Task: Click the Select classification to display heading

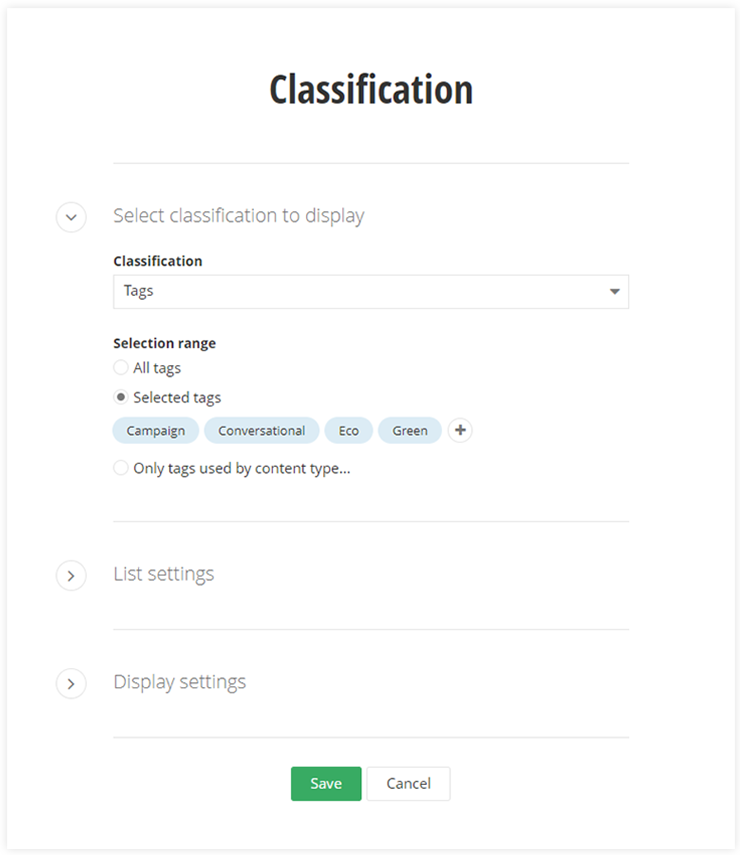Action: [x=239, y=215]
